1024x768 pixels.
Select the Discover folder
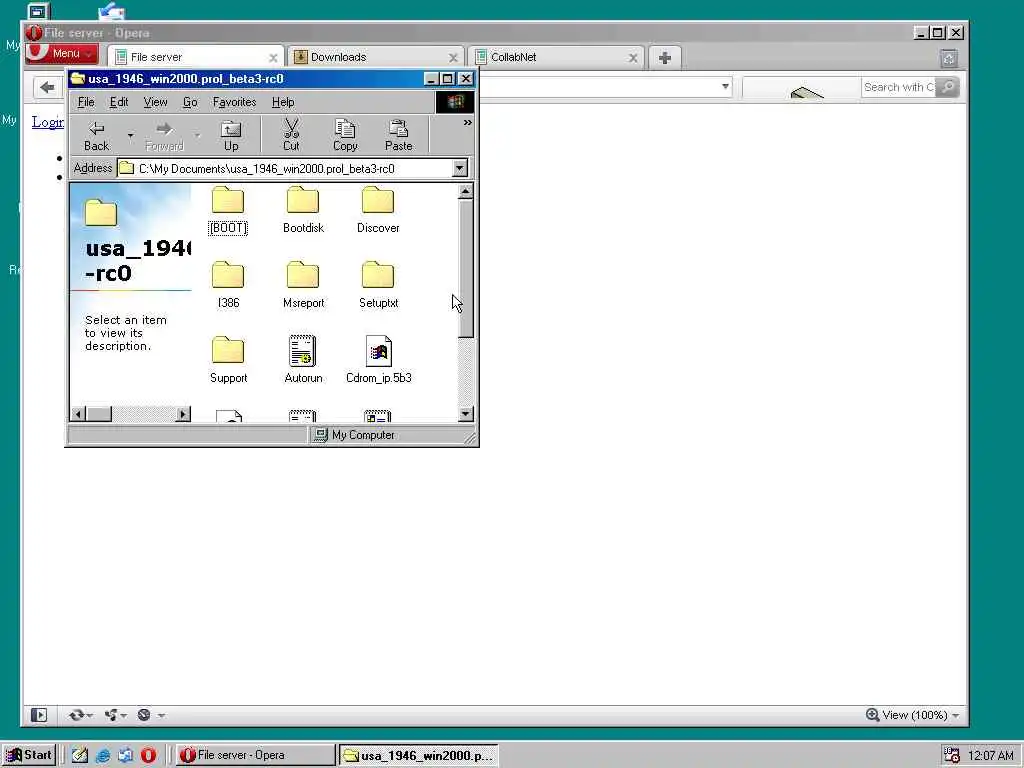378,211
